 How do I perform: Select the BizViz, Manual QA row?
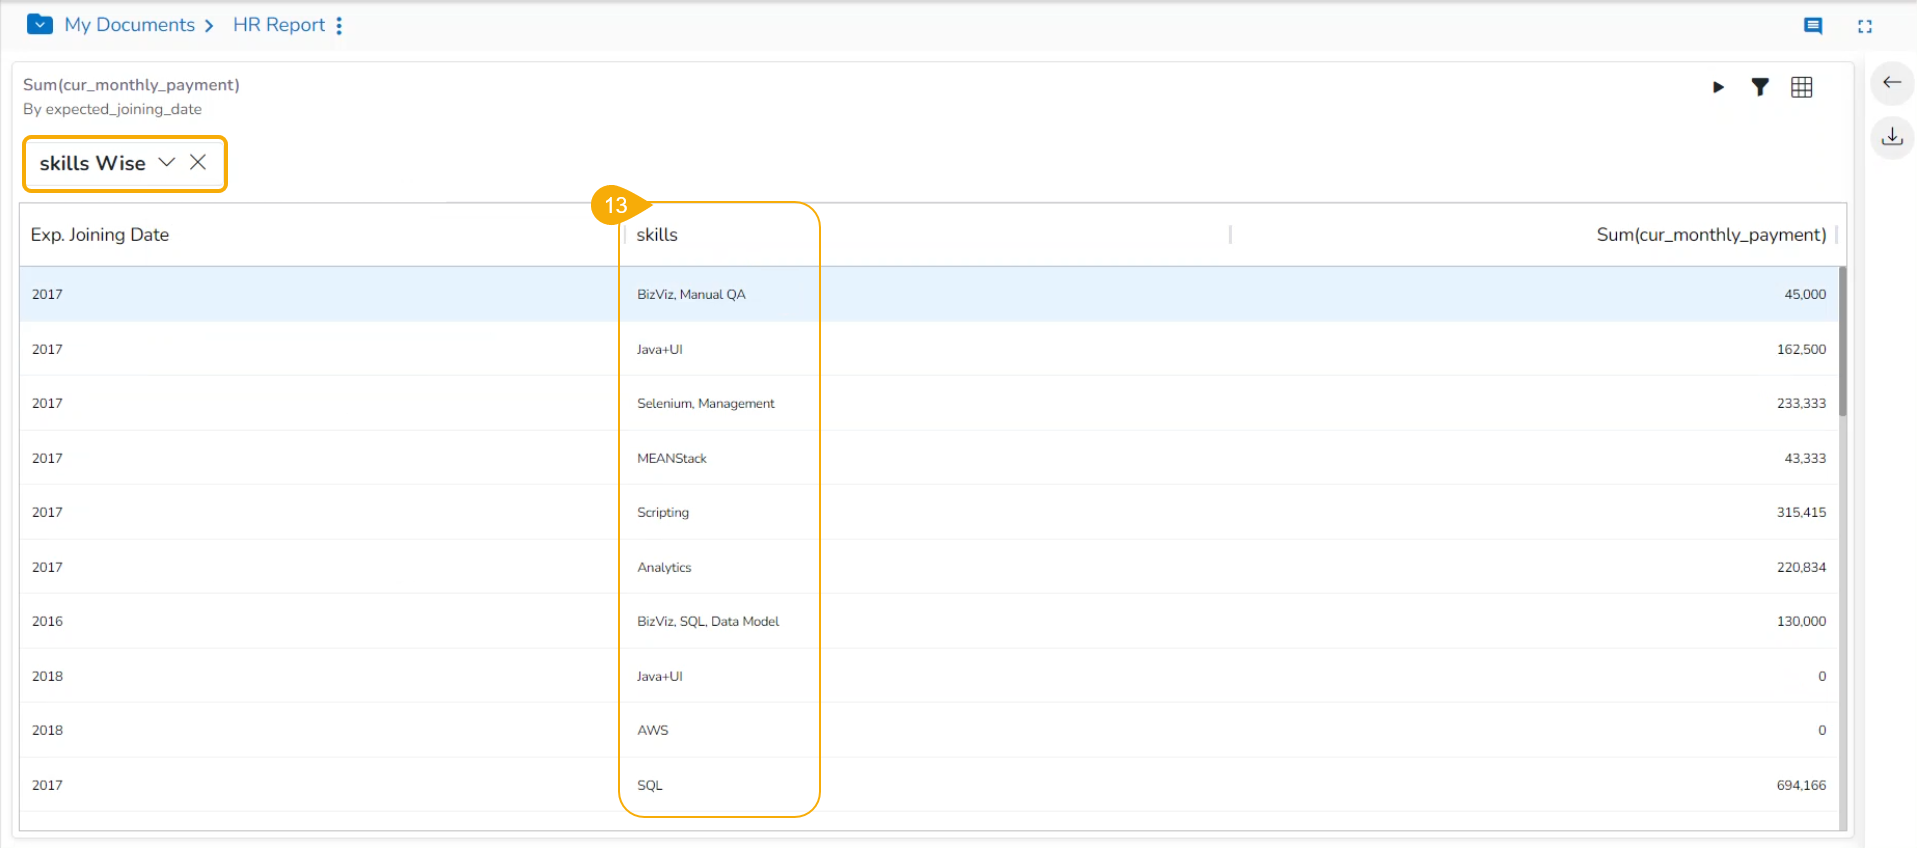(691, 294)
